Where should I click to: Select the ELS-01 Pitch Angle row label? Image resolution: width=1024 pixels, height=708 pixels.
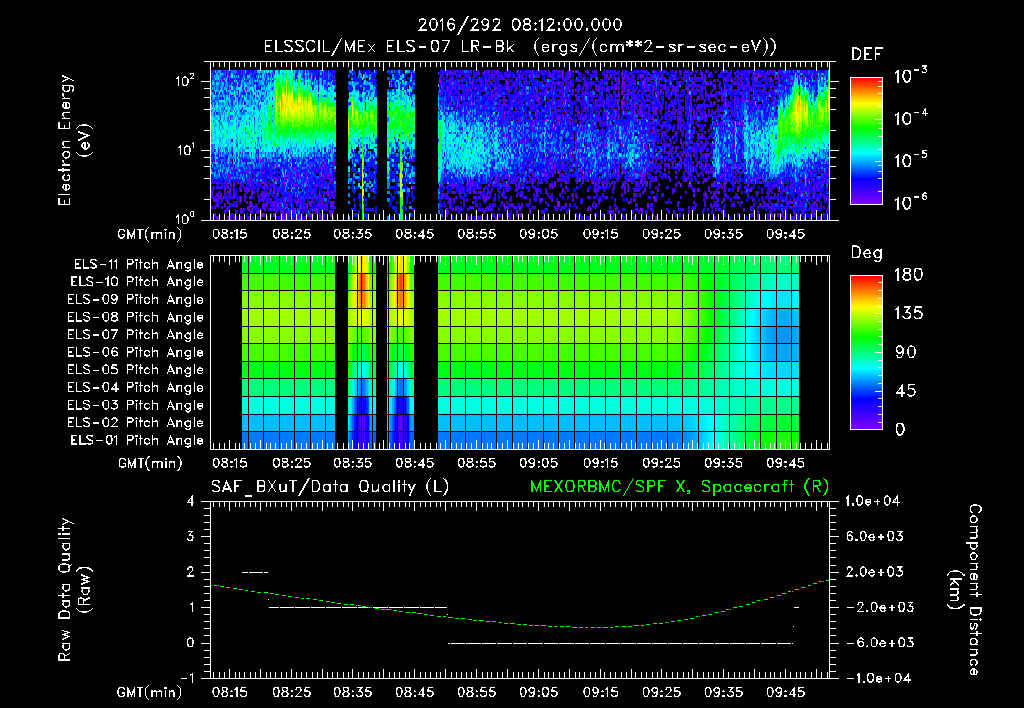(137, 440)
